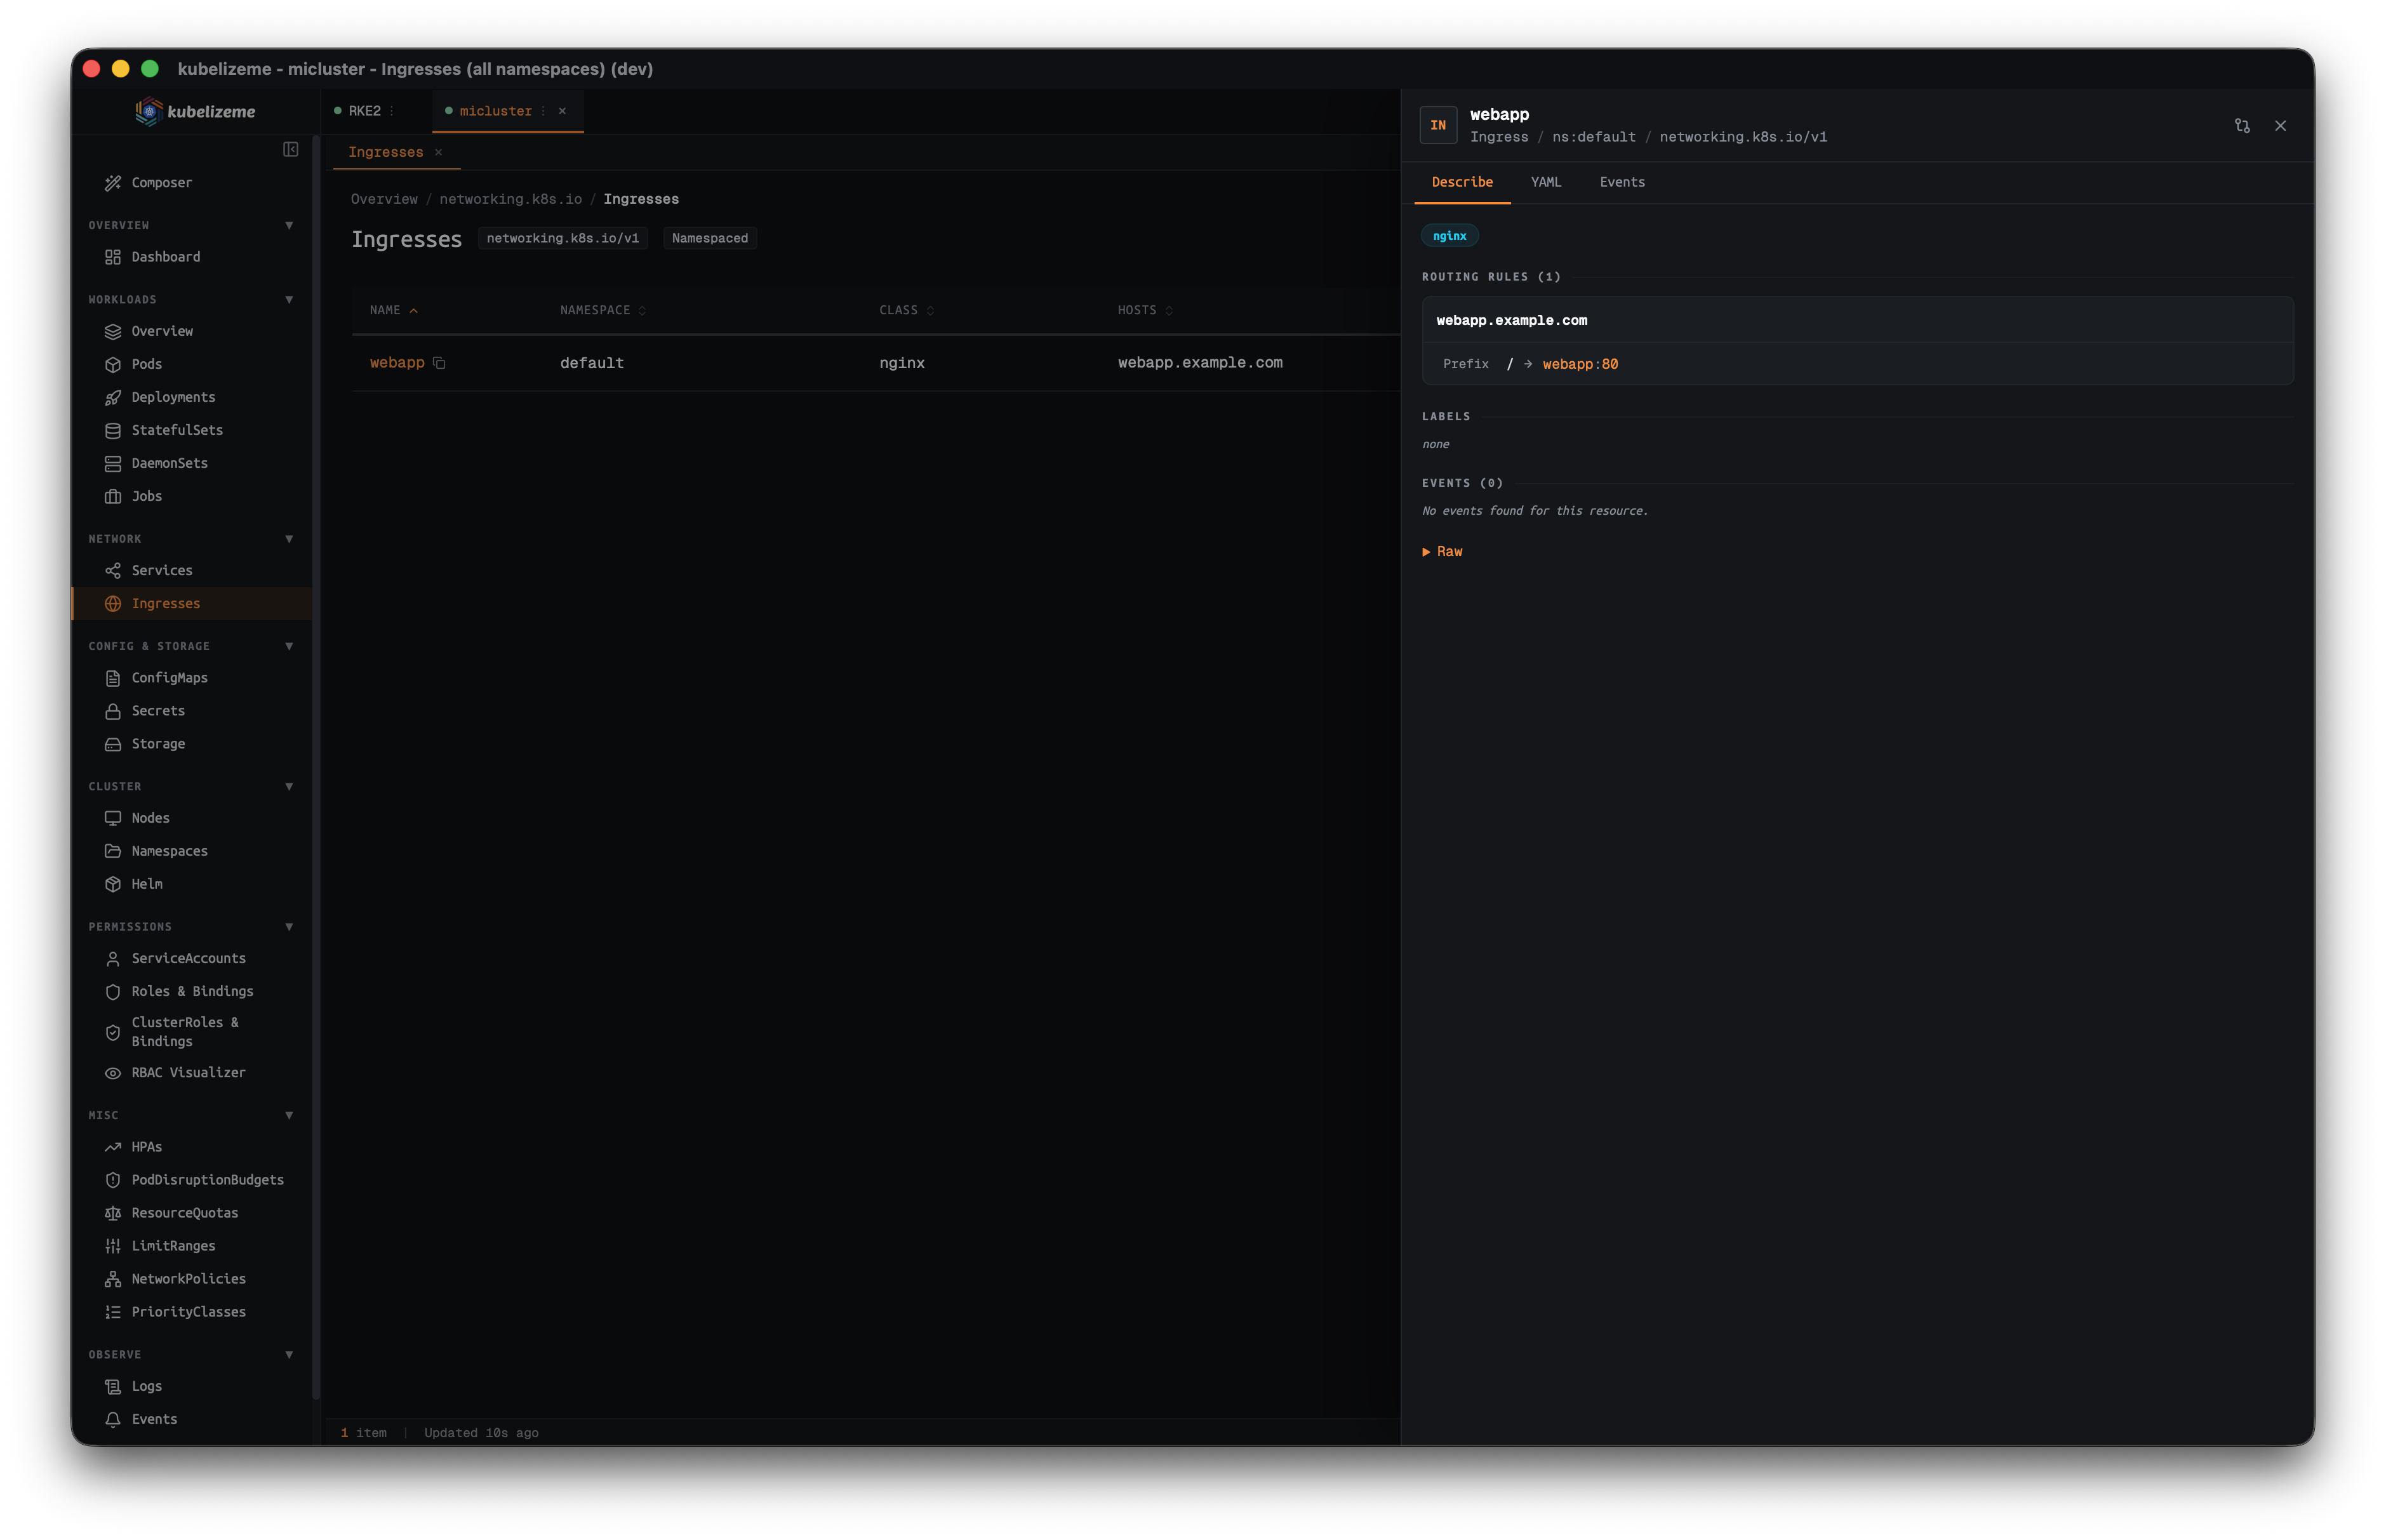This screenshot has height=1540, width=2386.
Task: Select the Describe tab
Action: (x=1462, y=182)
